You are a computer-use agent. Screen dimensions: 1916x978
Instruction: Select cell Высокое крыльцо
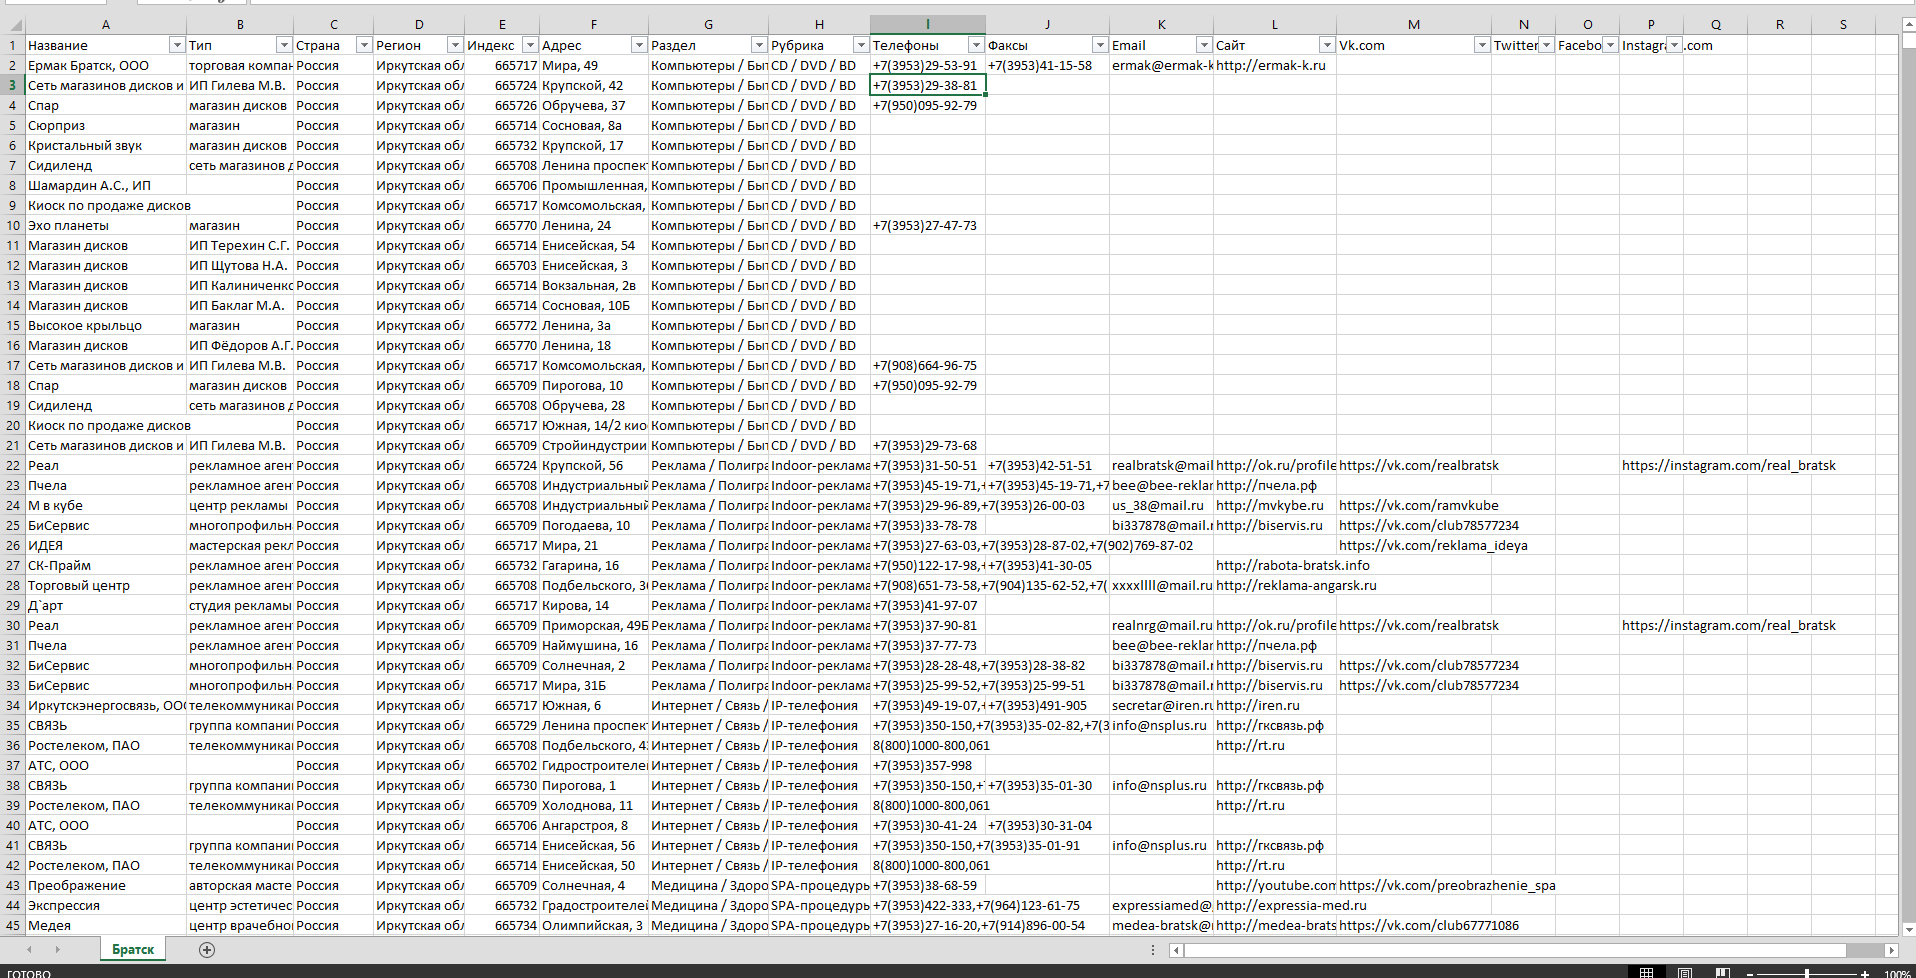point(105,325)
